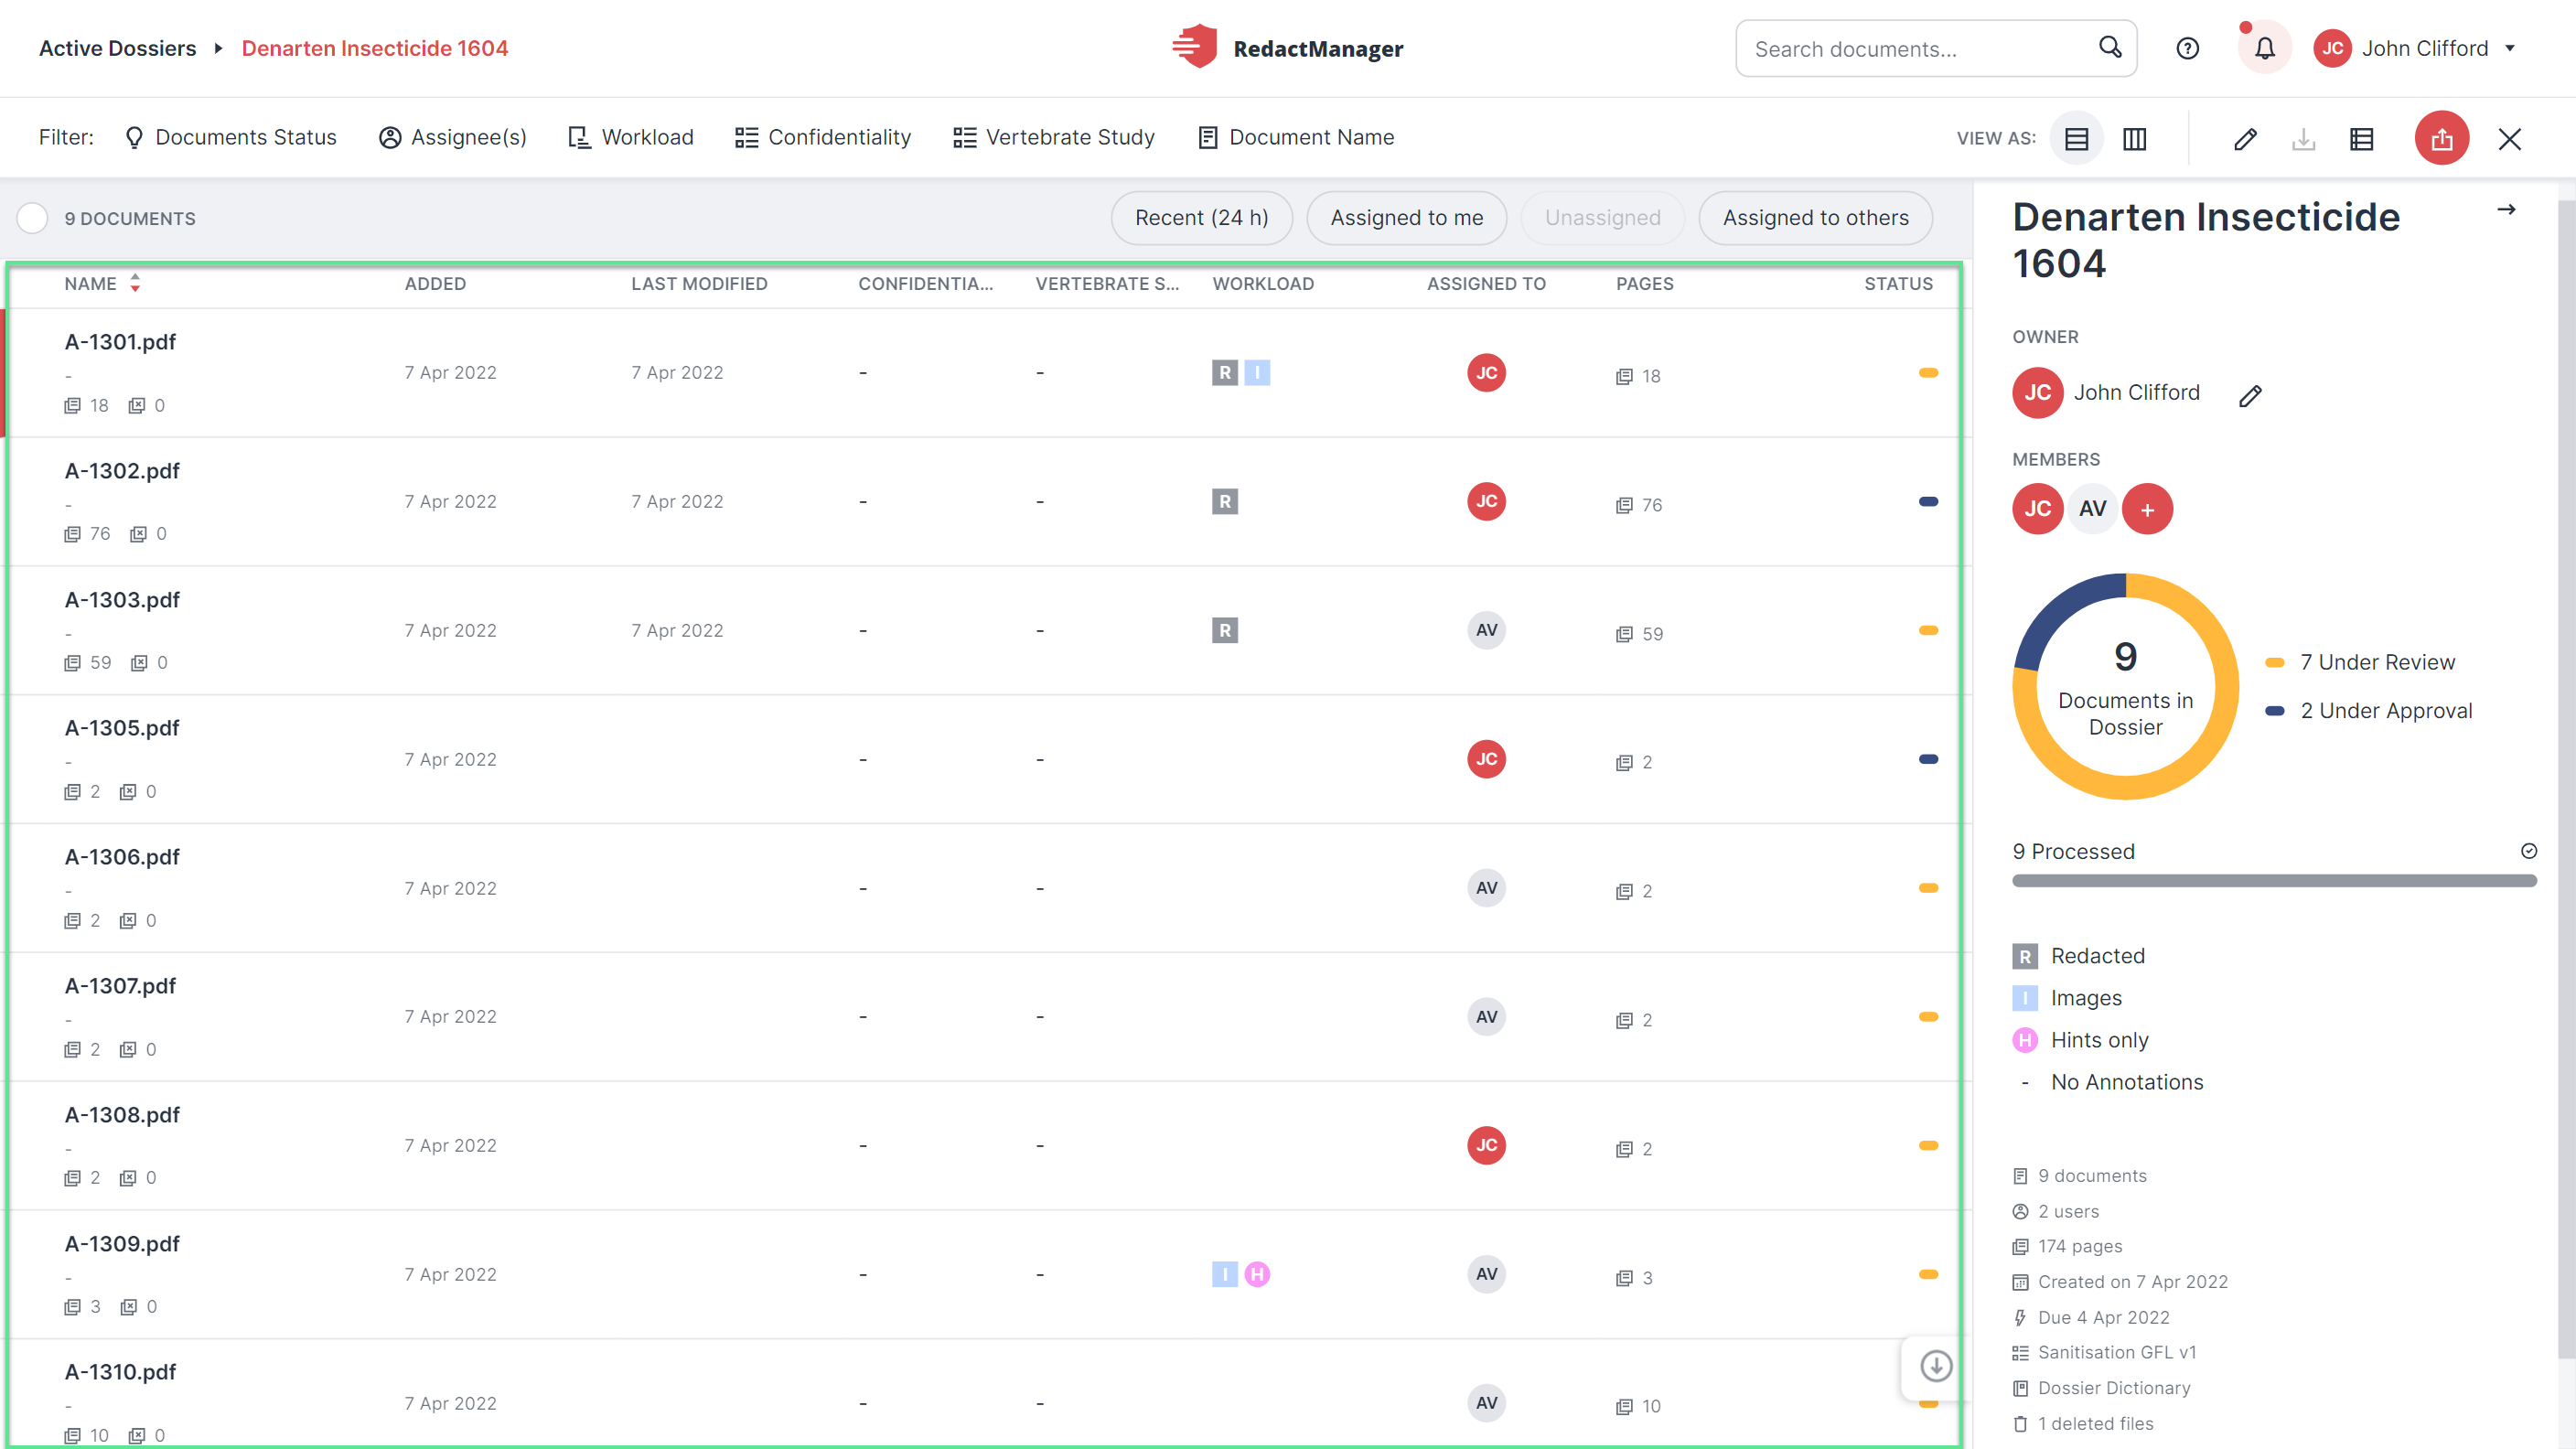Click the Last Modified column header
Screen dimensions: 2576x1449
click(699, 284)
